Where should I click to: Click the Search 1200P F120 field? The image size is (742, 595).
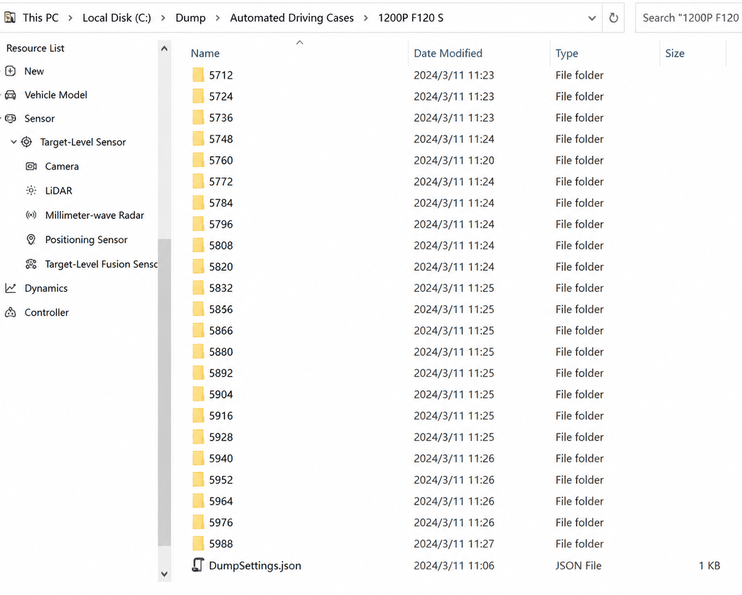[x=689, y=18]
